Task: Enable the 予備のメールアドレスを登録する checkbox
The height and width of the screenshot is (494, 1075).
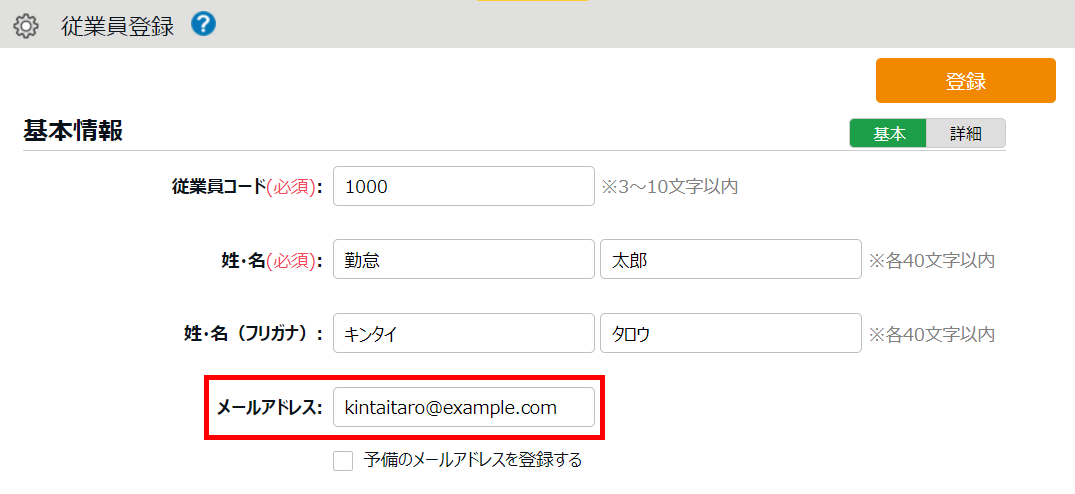Action: coord(343,461)
